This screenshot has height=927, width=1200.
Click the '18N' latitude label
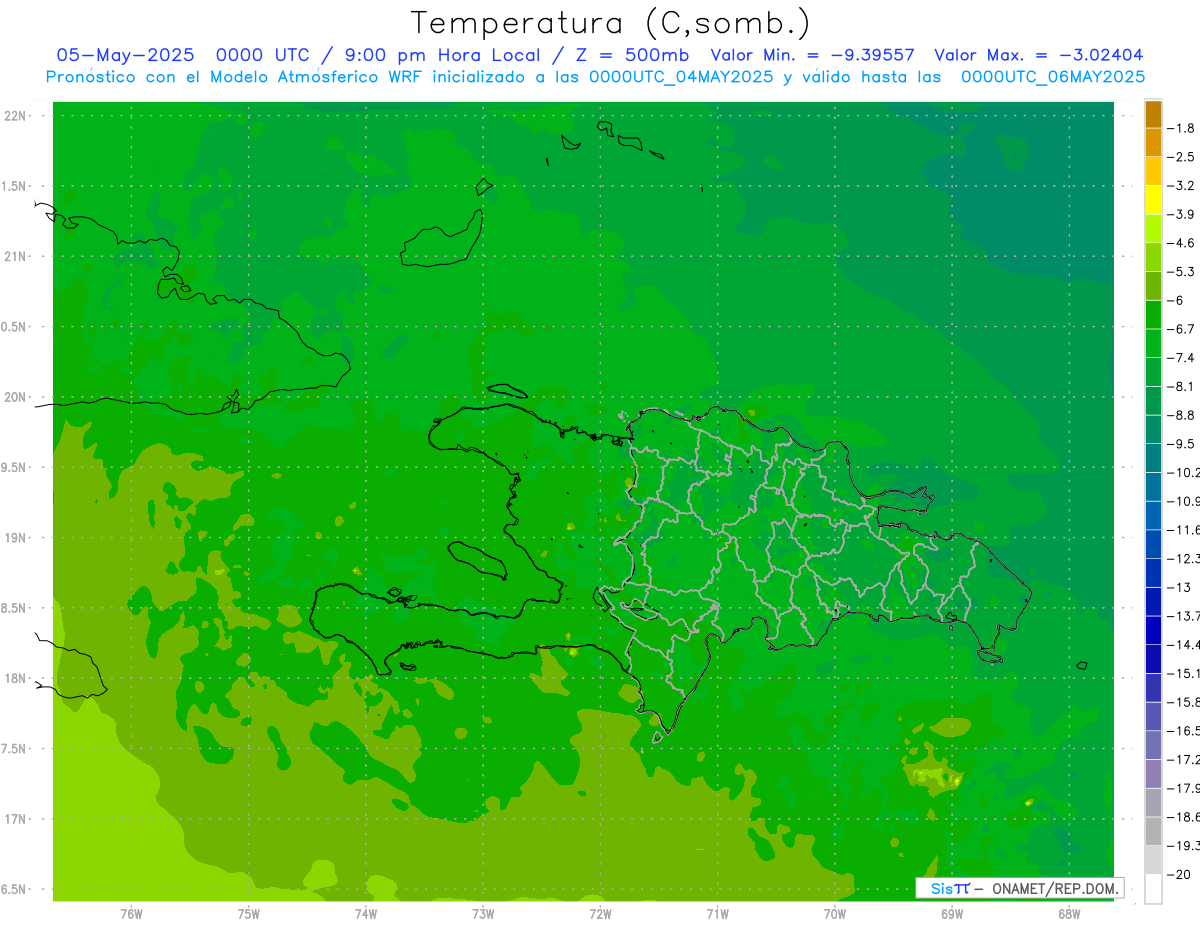pos(17,679)
